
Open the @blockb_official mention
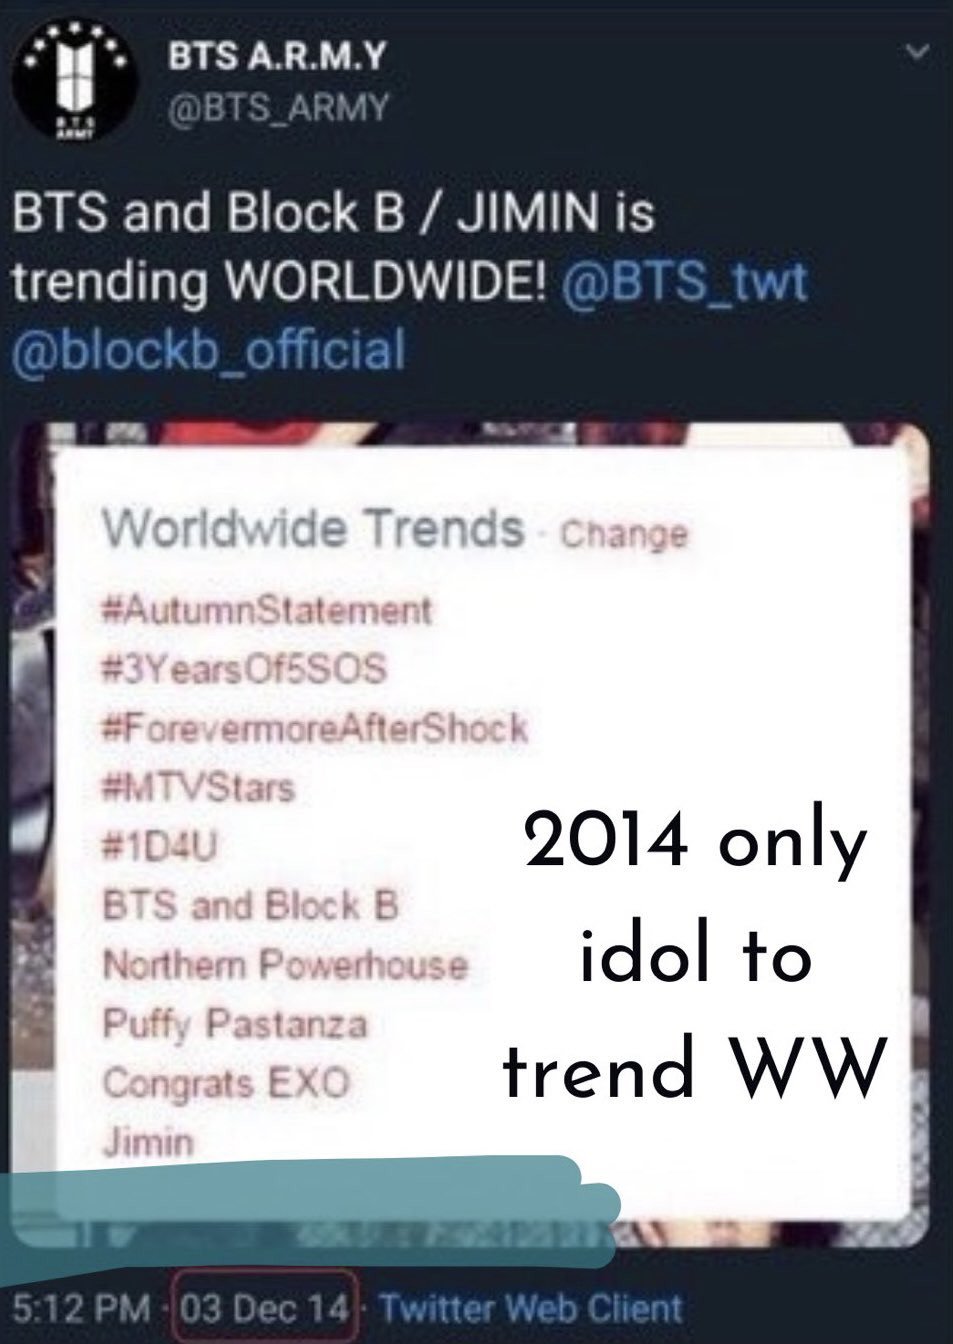(208, 351)
